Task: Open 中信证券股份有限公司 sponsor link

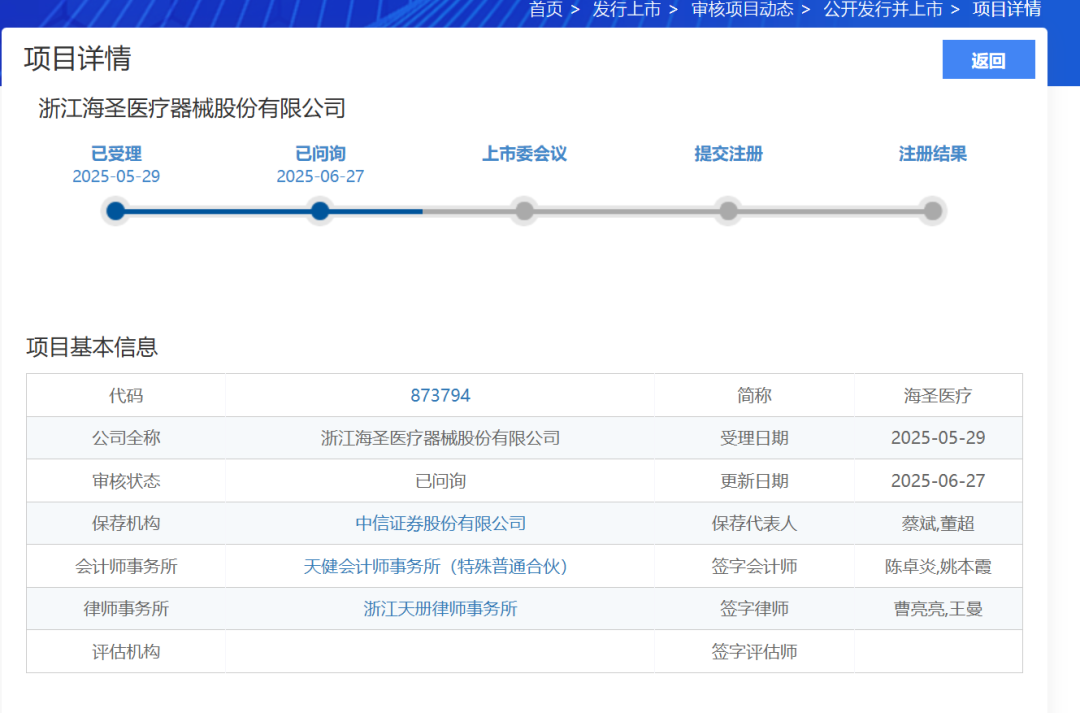Action: click(440, 524)
